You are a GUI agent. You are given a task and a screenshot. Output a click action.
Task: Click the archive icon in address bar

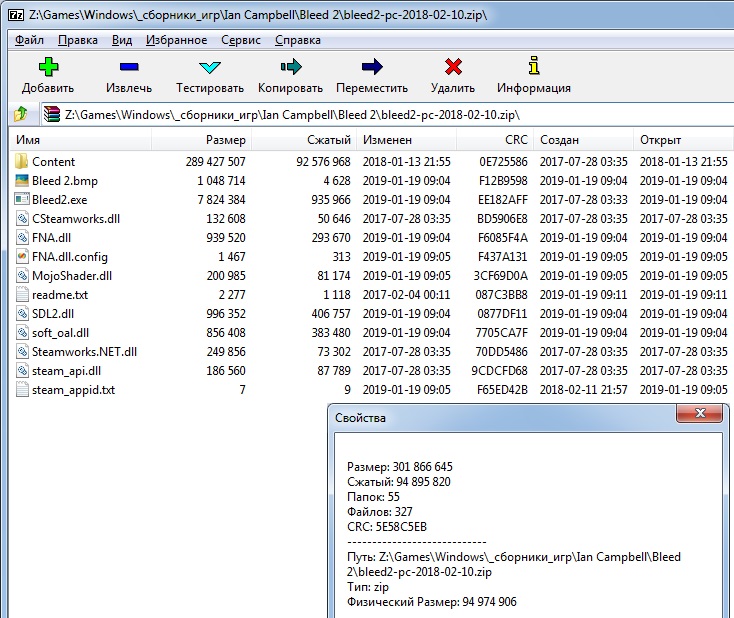click(51, 114)
